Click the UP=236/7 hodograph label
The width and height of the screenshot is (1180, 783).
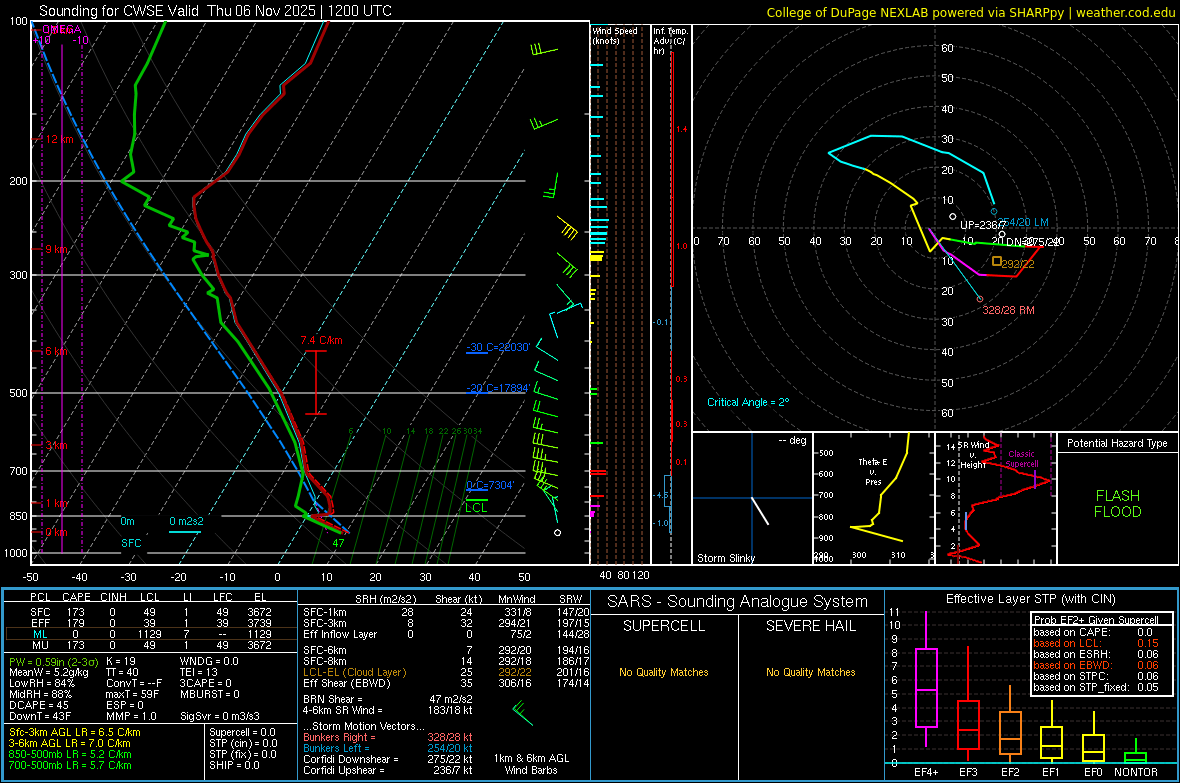coord(983,225)
